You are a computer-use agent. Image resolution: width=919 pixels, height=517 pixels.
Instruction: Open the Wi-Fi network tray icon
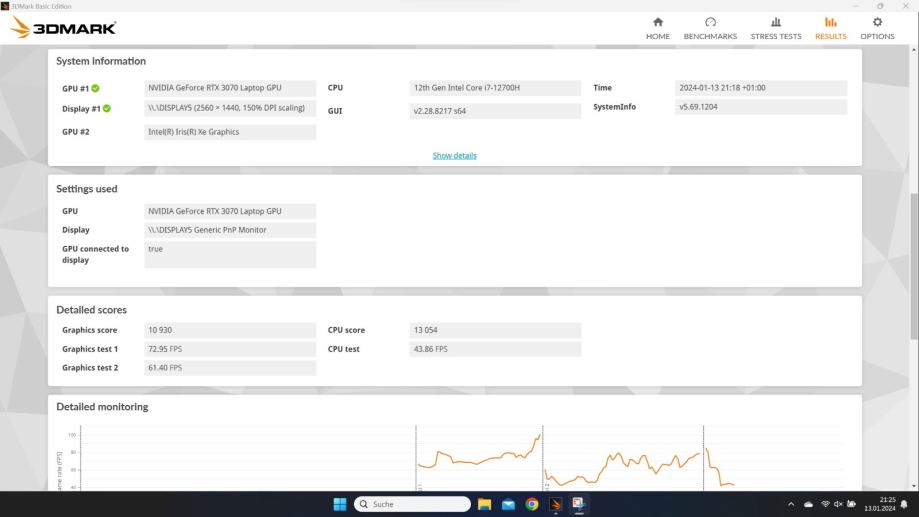pos(825,504)
